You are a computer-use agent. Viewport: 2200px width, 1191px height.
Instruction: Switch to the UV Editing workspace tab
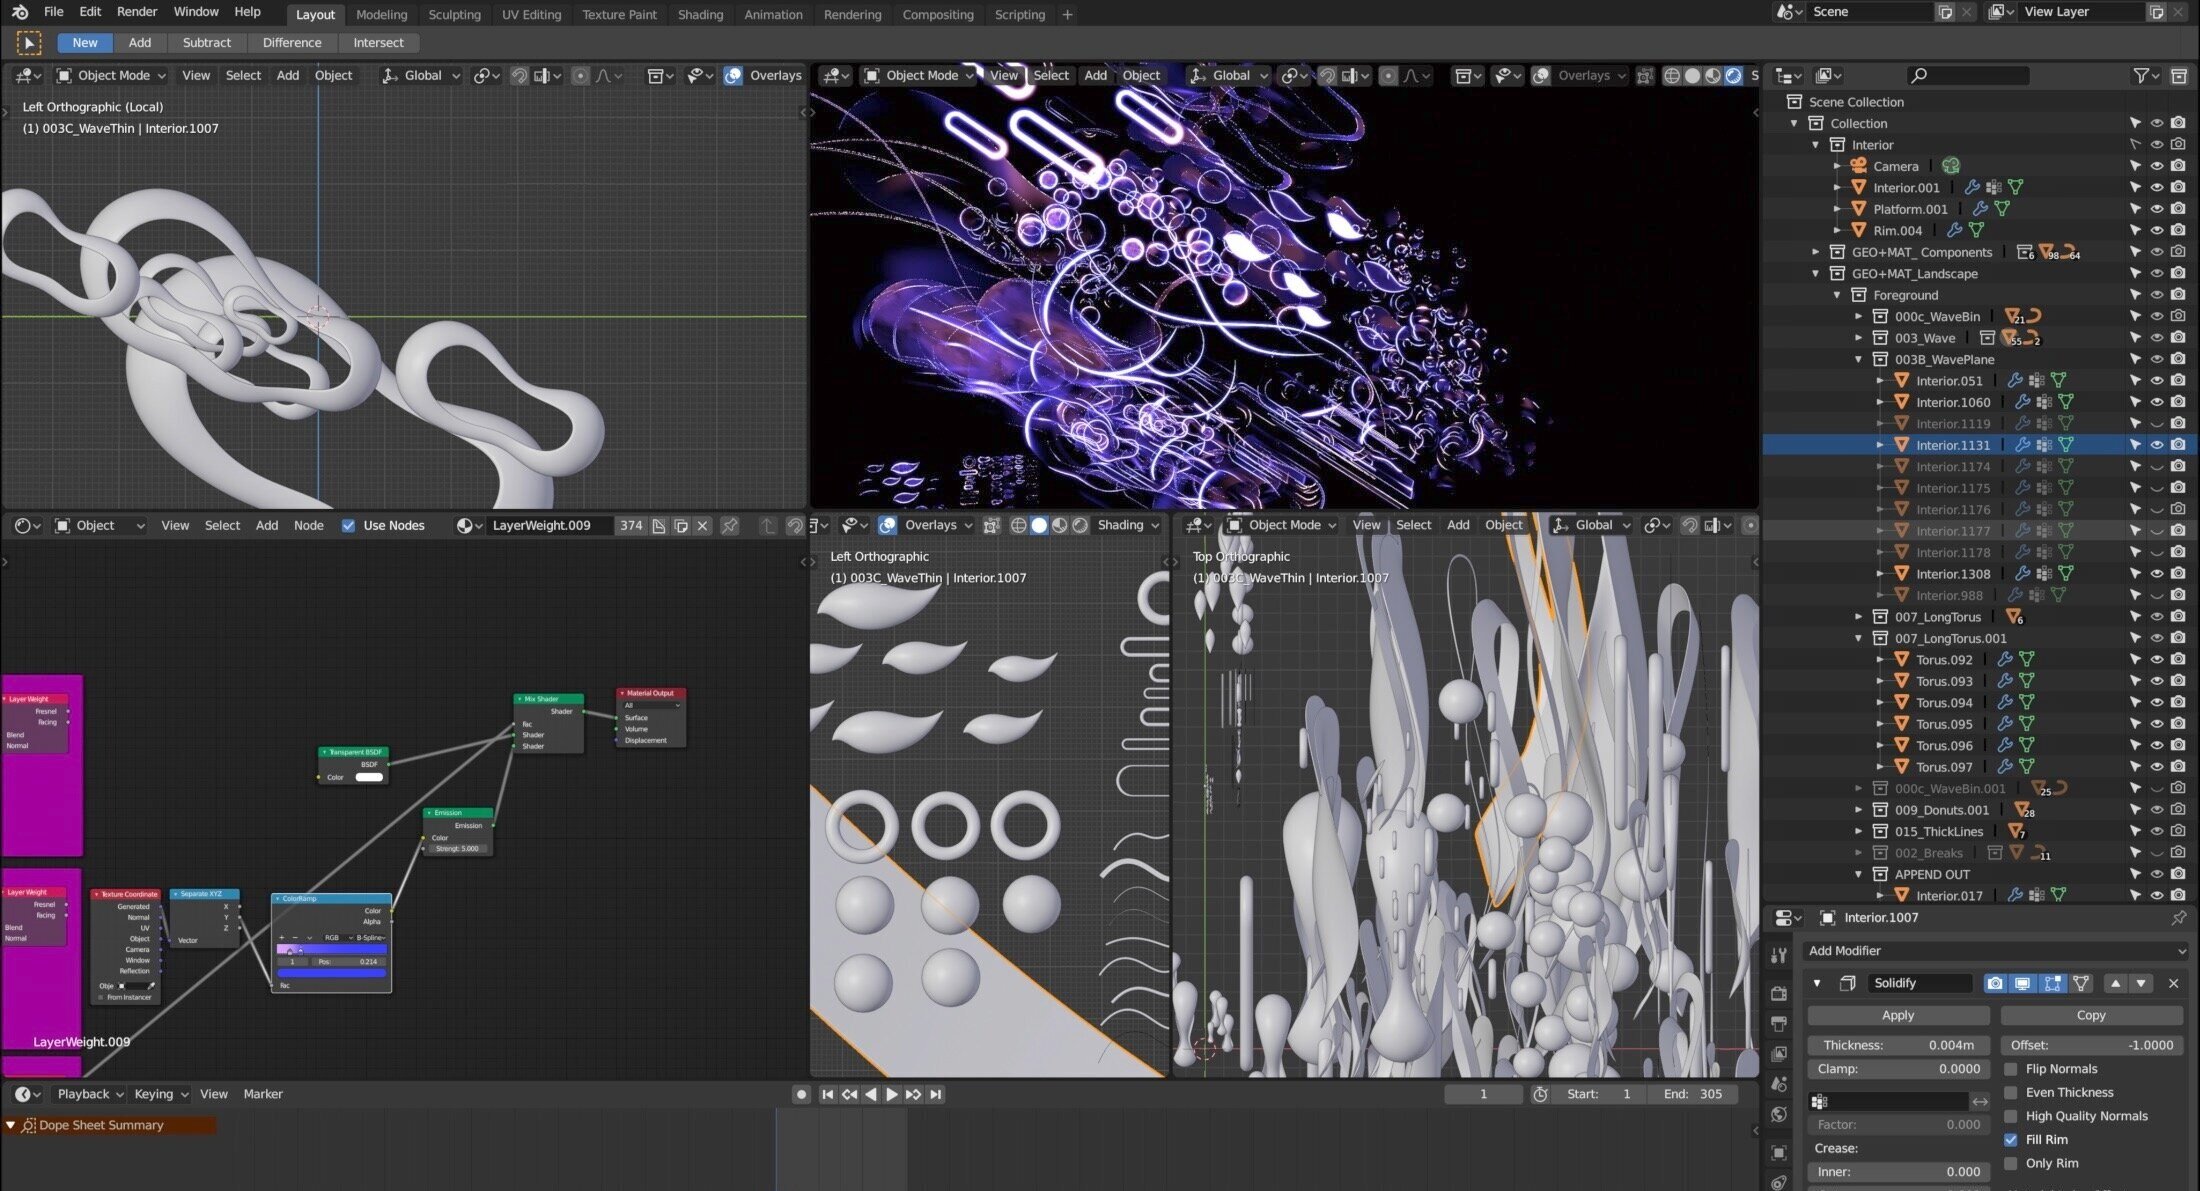(531, 14)
